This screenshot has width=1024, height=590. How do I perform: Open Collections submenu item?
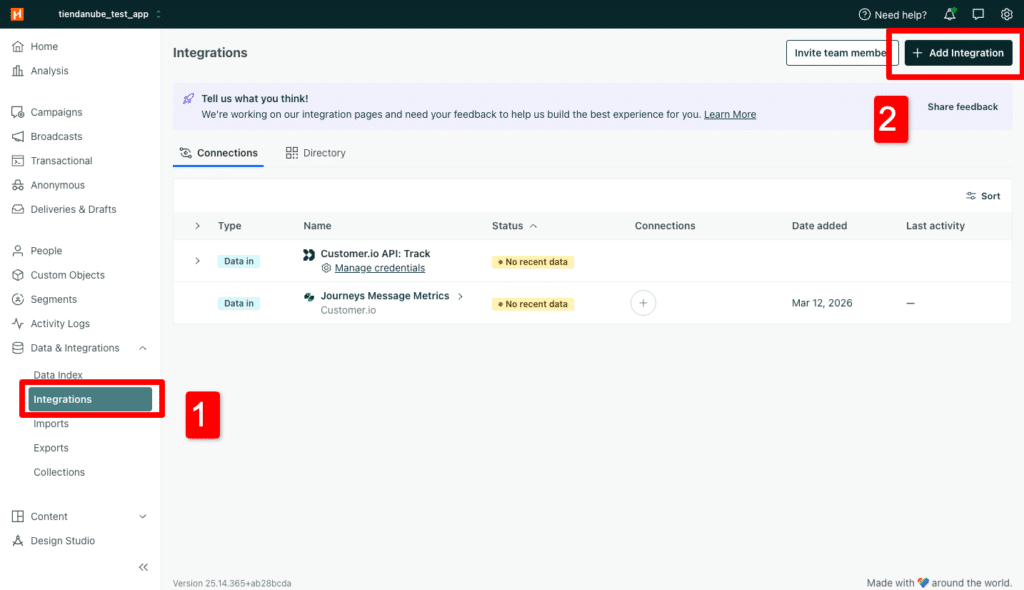[x=59, y=472]
